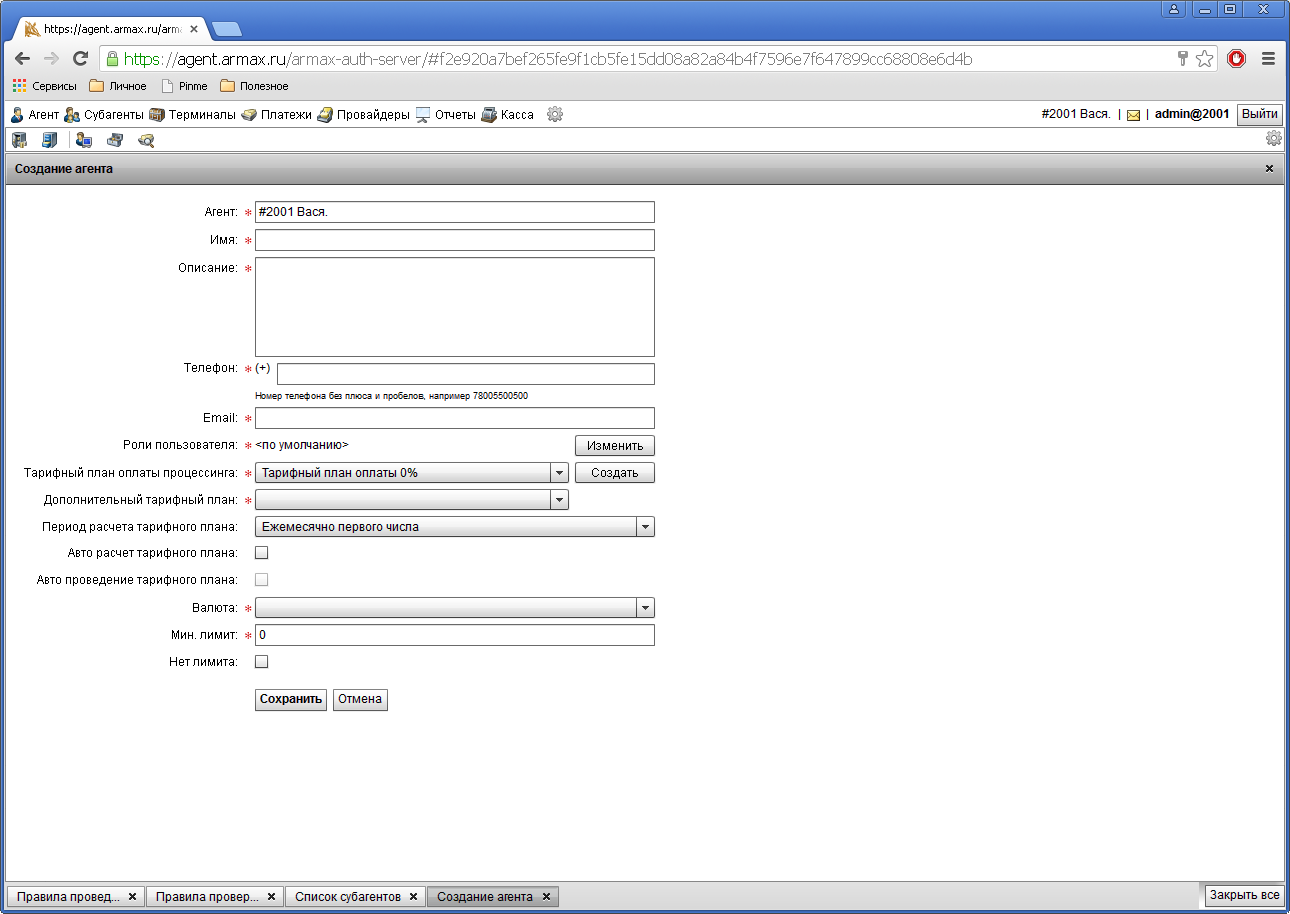This screenshot has height=914, width=1290.
Task: Open messages via the envelope icon
Action: (1134, 115)
